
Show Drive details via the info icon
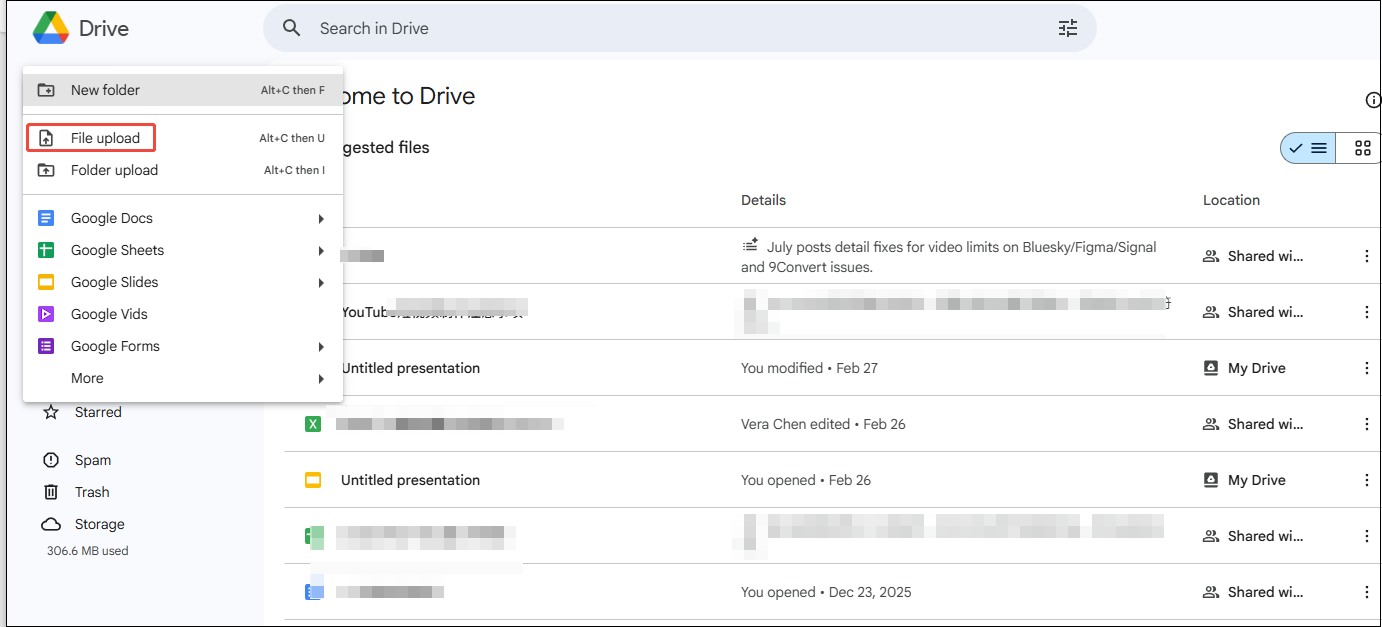(x=1373, y=100)
